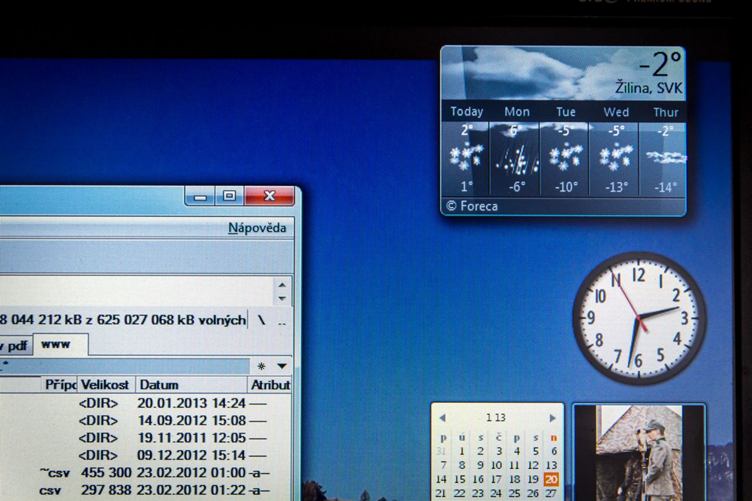Click the analog clock gadget

639,318
